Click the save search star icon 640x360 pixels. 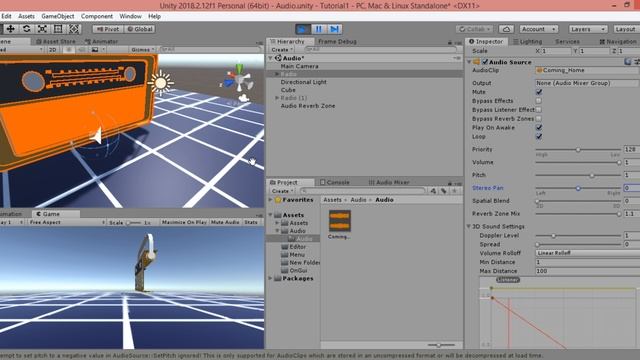tap(454, 191)
